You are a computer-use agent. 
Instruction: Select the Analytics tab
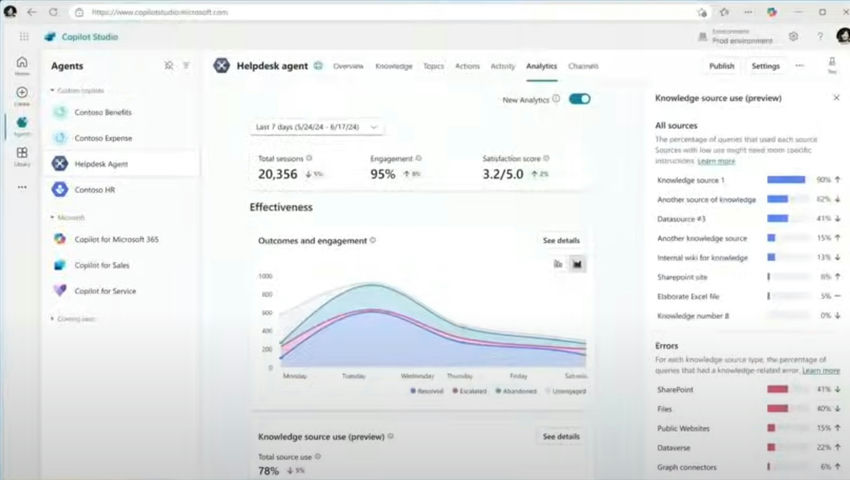[x=542, y=66]
